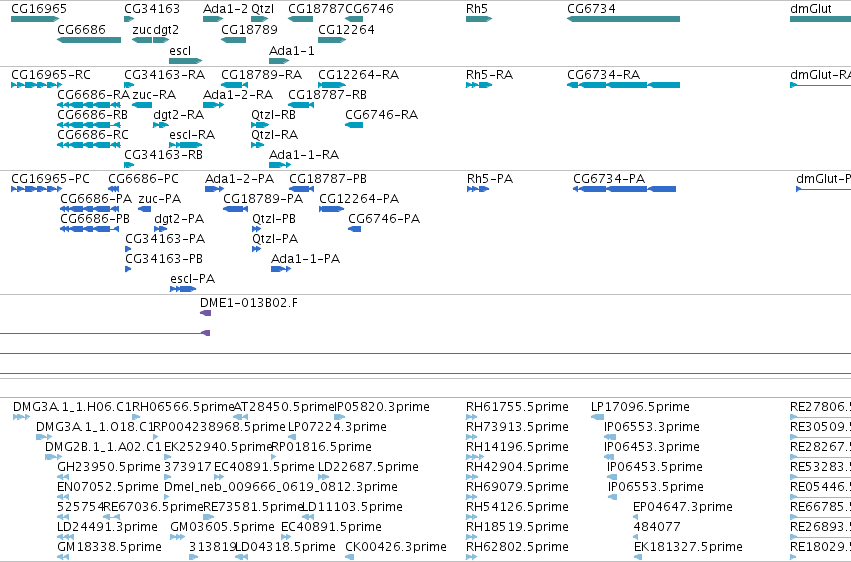Open the Ada1-1 gene label

click(x=291, y=51)
